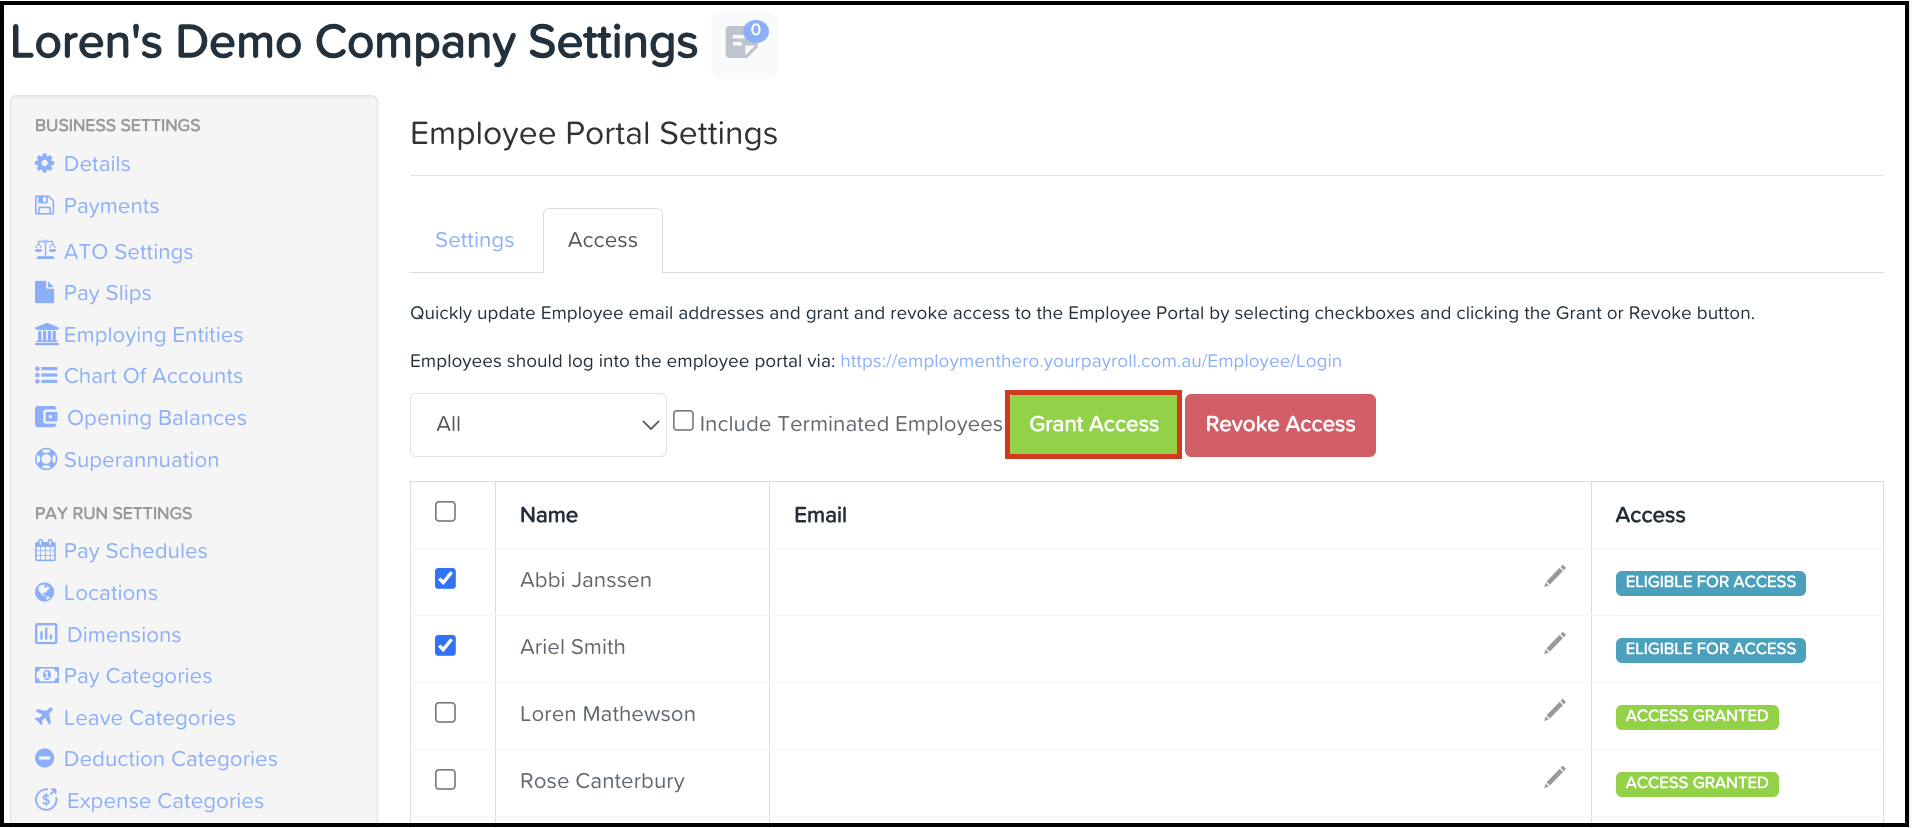Click the pencil edit icon for Abbi Janssen
The image size is (1912, 828).
pos(1554,577)
